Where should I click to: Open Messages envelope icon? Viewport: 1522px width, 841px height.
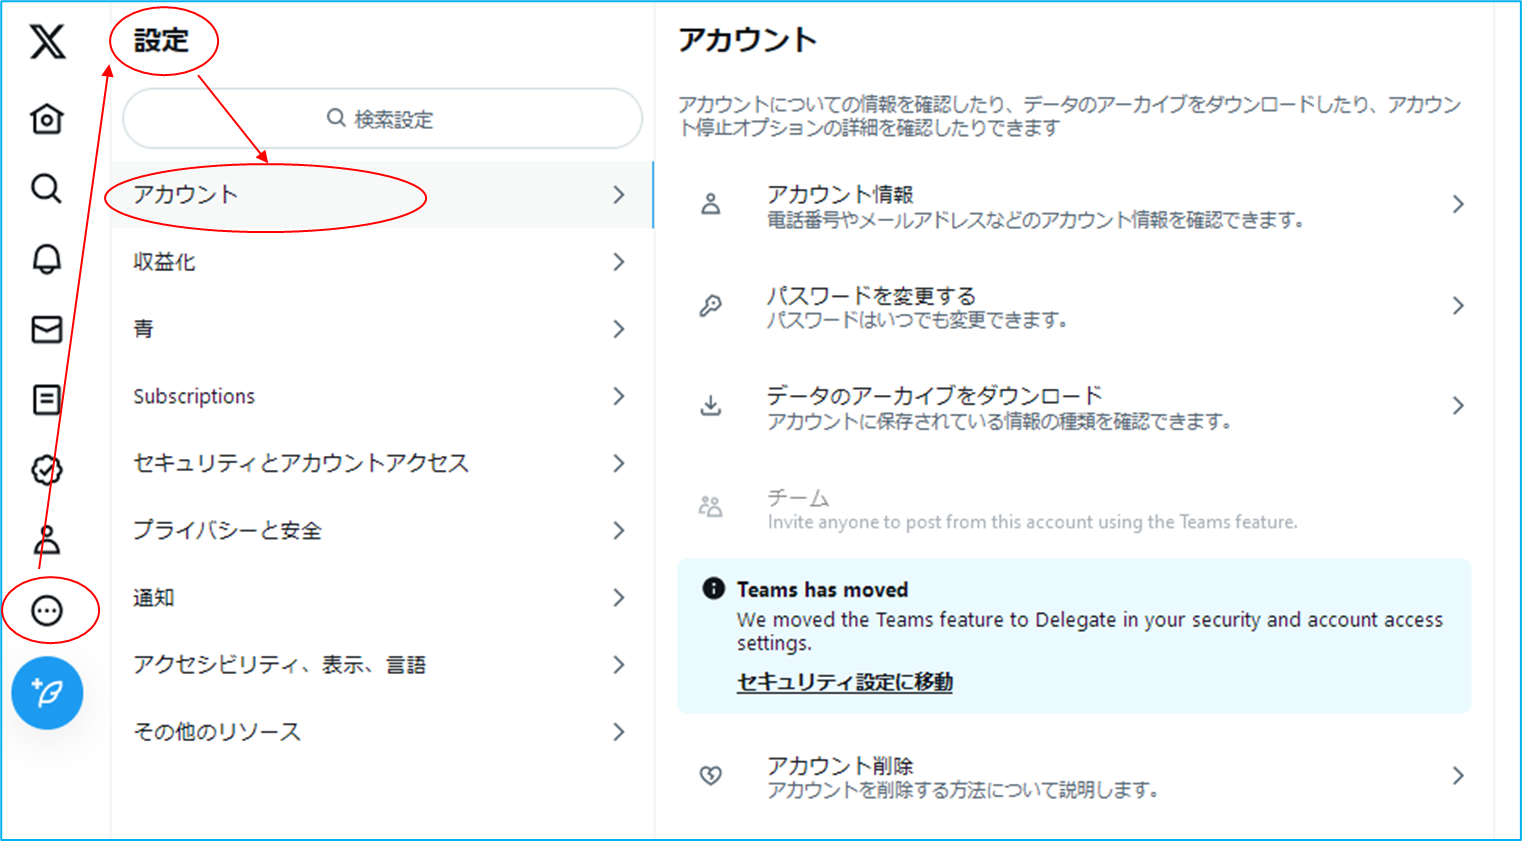click(x=47, y=329)
